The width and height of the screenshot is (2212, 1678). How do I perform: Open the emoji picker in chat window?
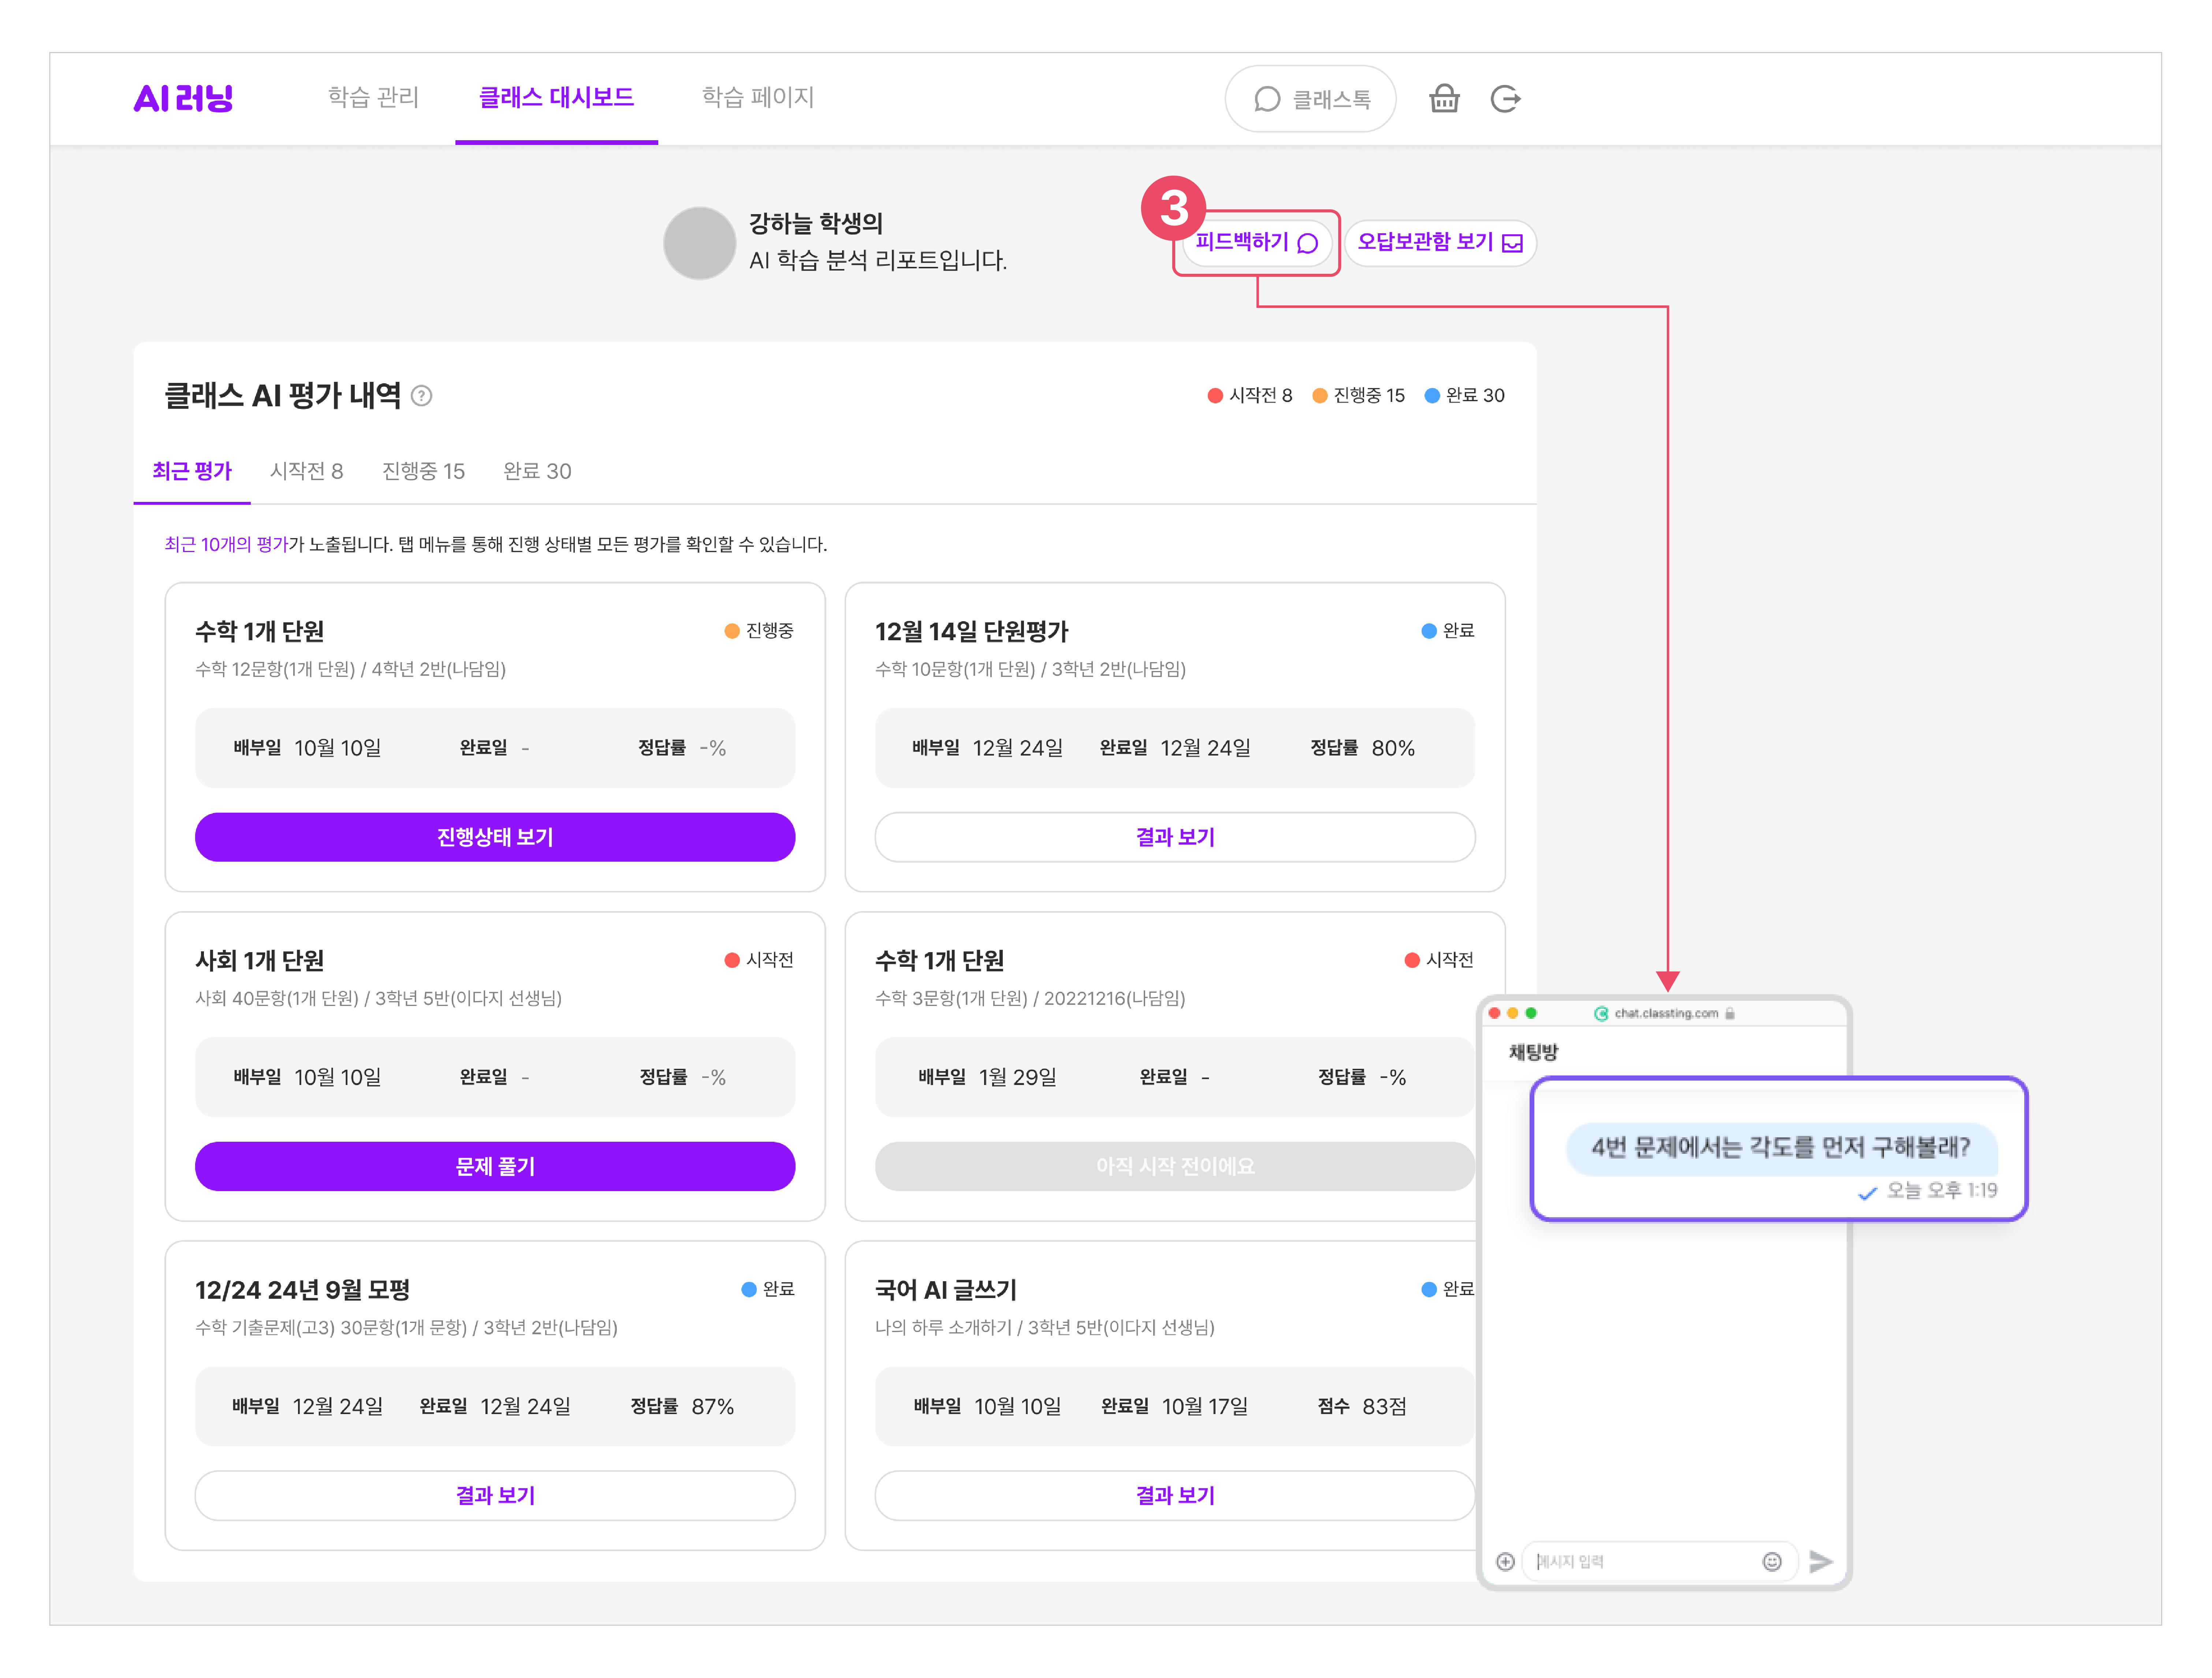point(1772,1562)
